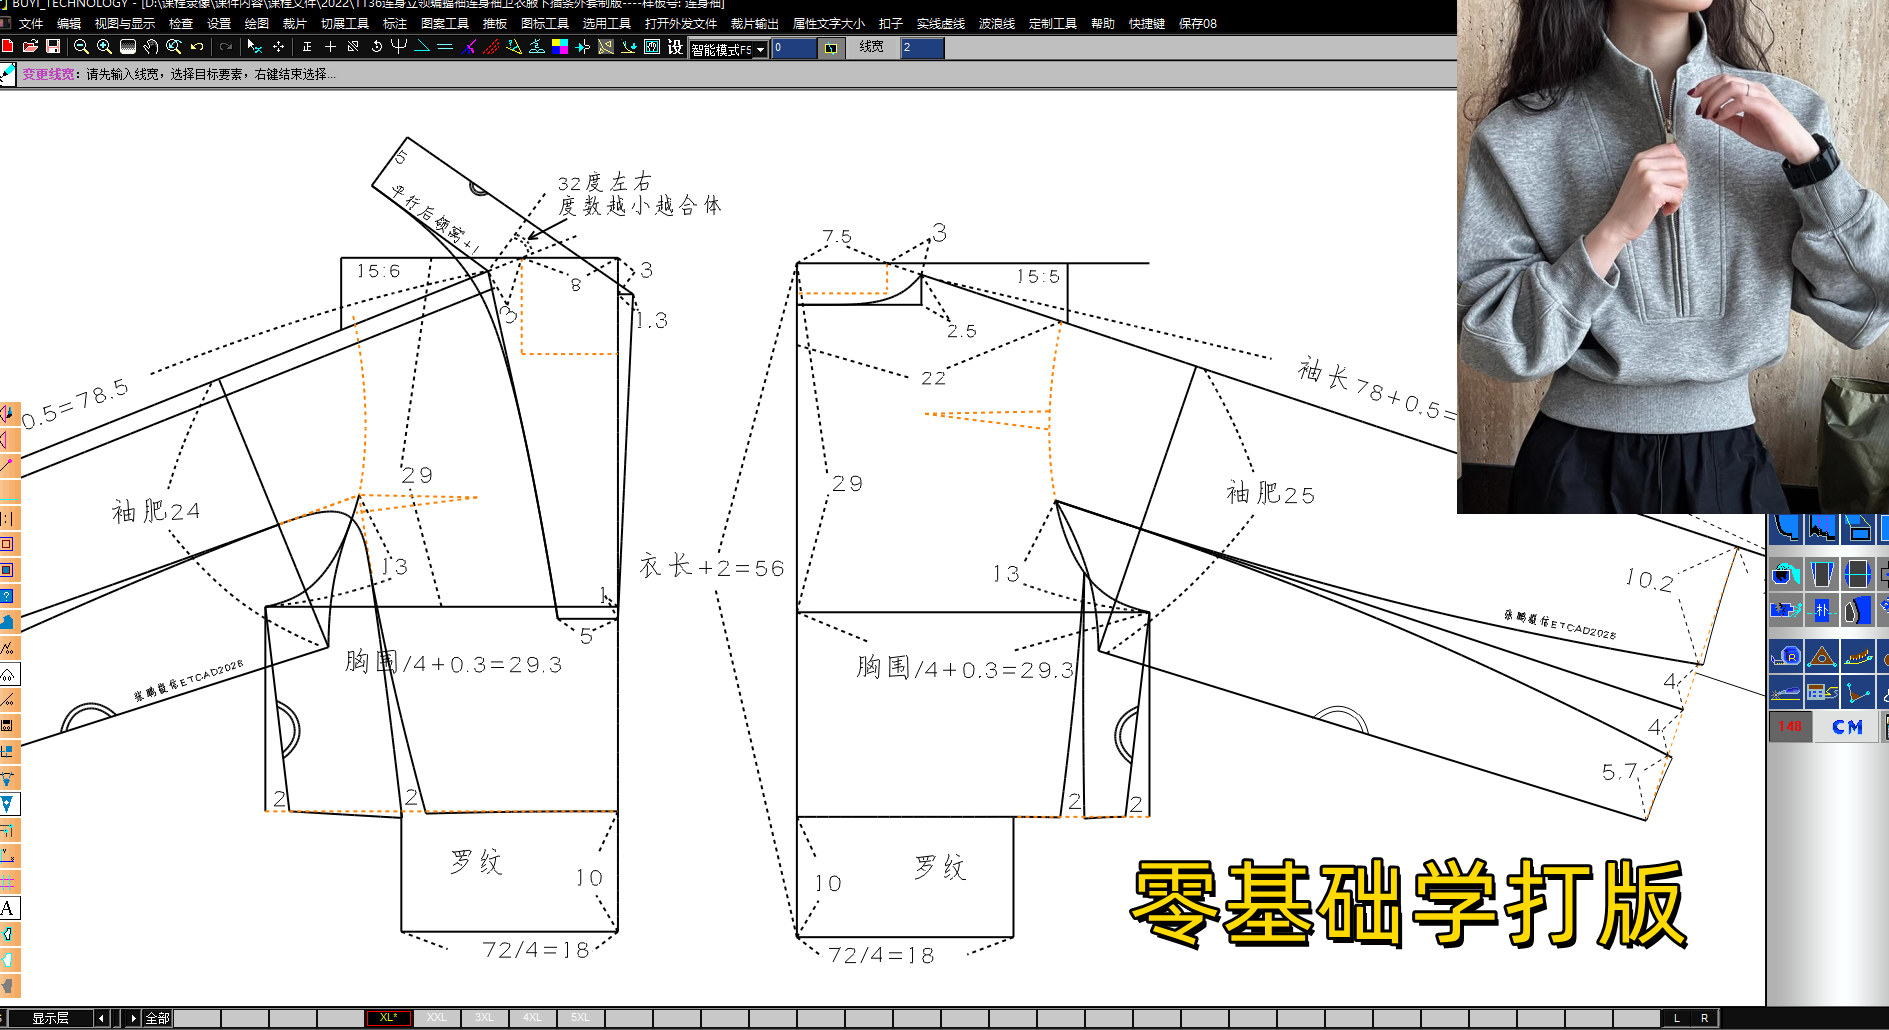Select the Zoom In magnifier tool
The height and width of the screenshot is (1030, 1889).
[x=103, y=47]
